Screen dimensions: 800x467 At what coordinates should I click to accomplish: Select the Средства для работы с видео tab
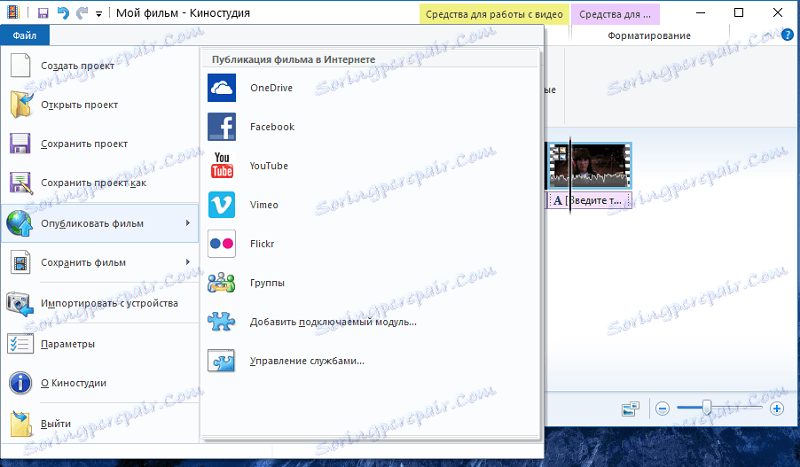pyautogui.click(x=494, y=14)
